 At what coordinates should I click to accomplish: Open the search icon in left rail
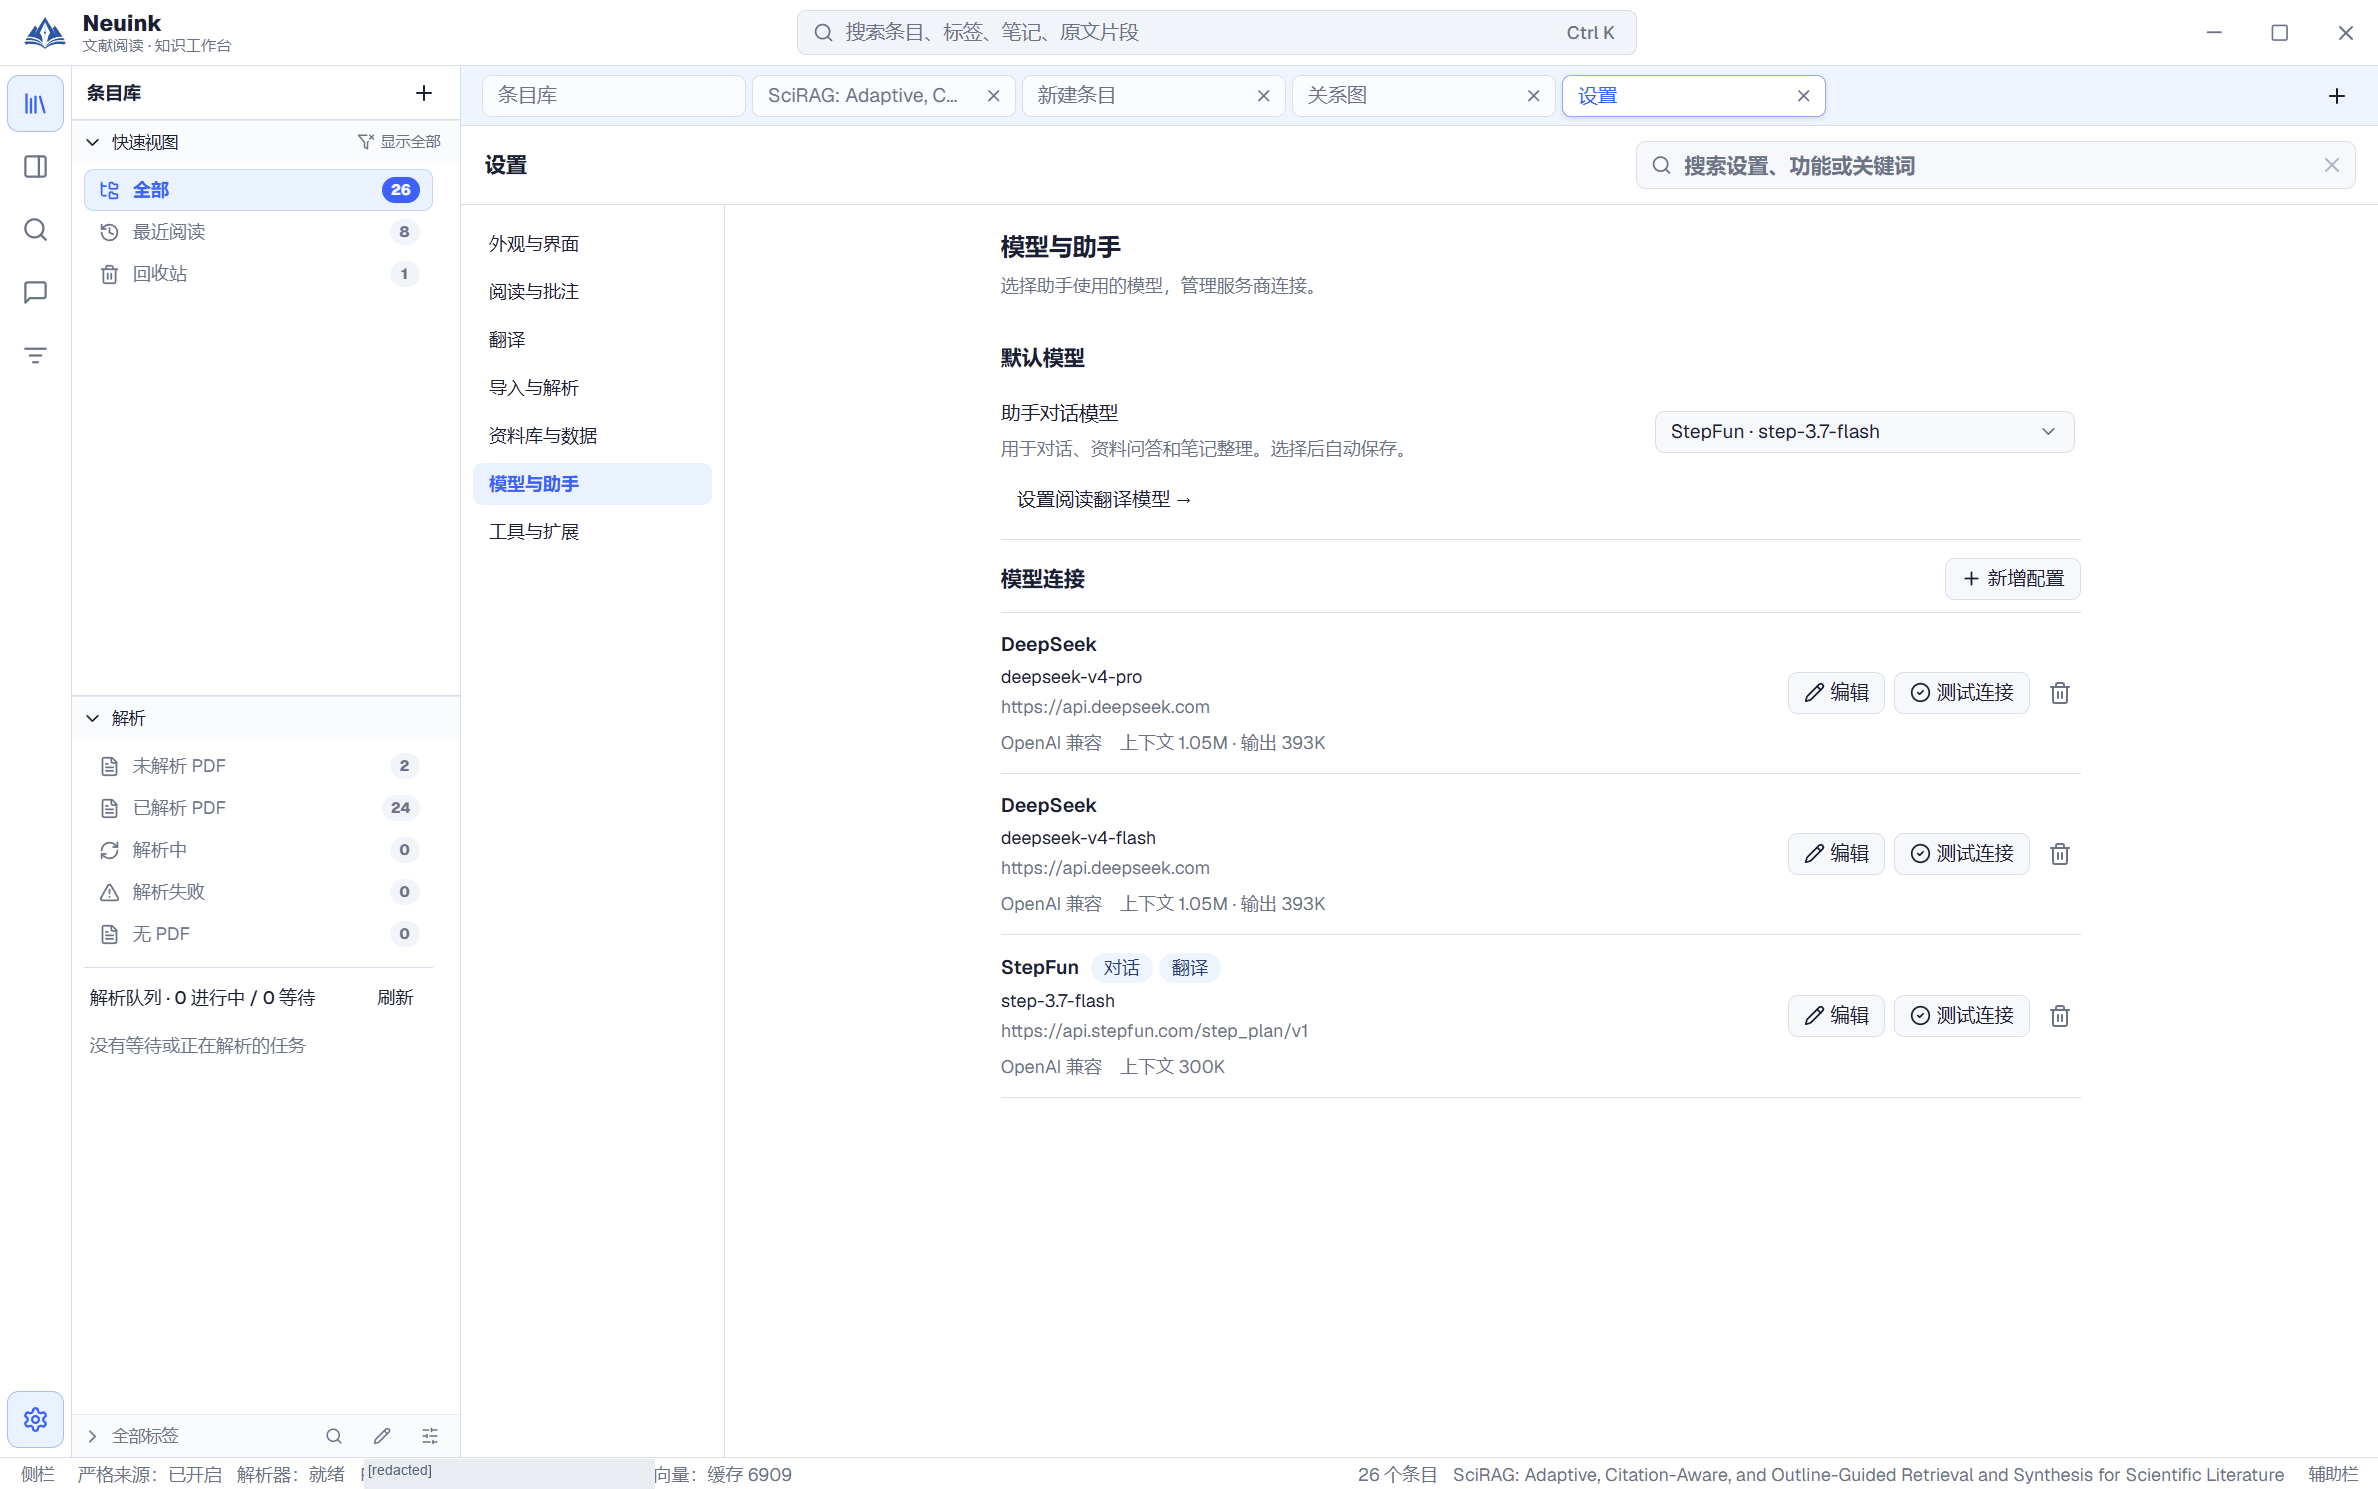(35, 230)
